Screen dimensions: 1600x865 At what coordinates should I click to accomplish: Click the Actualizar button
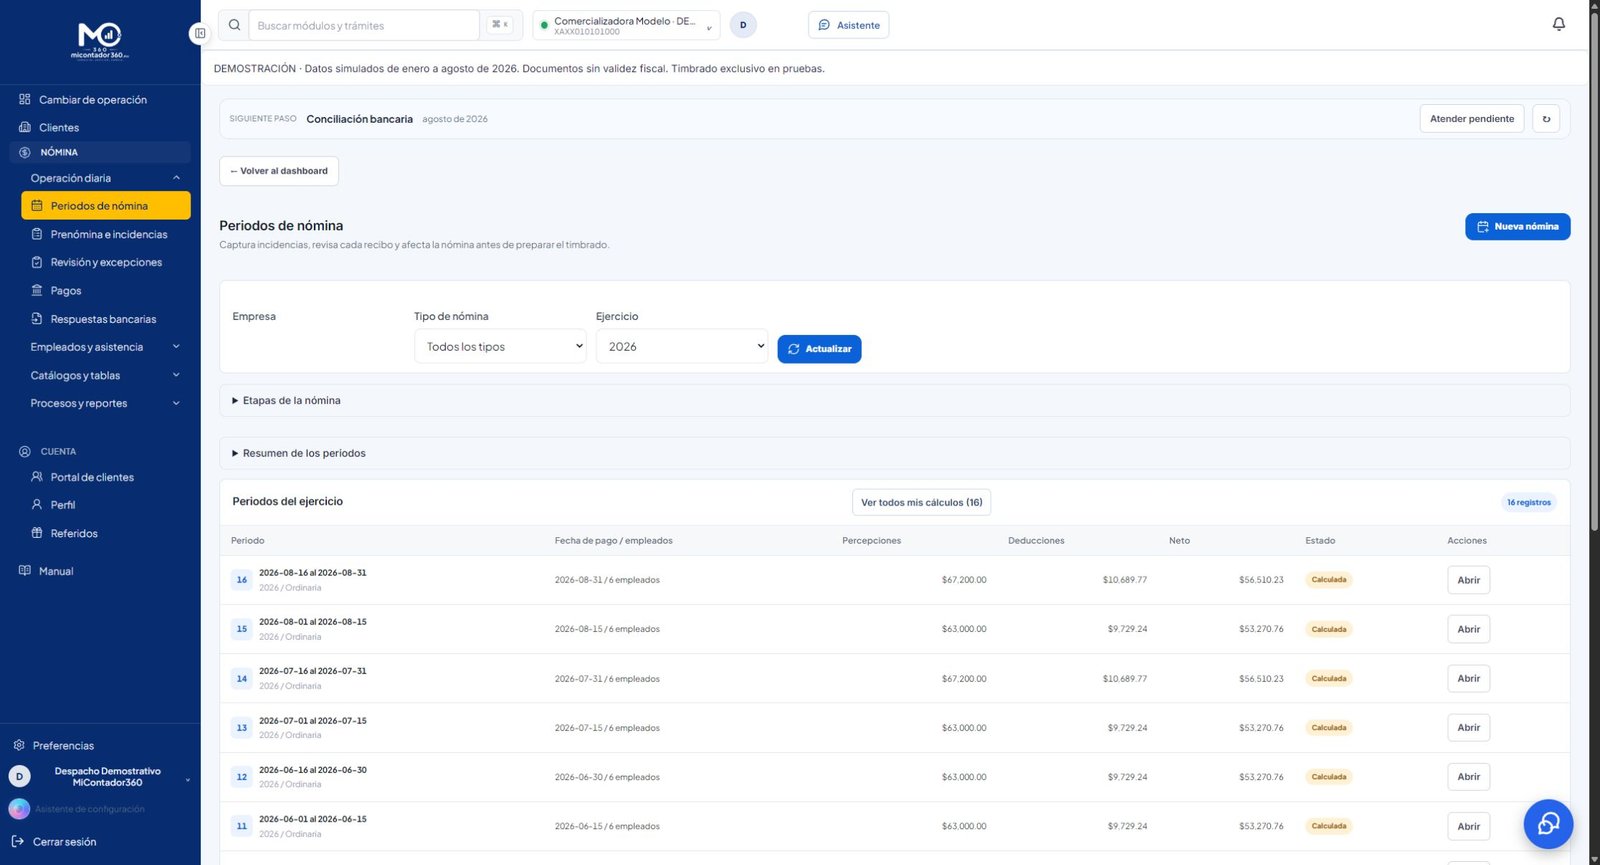tap(819, 349)
